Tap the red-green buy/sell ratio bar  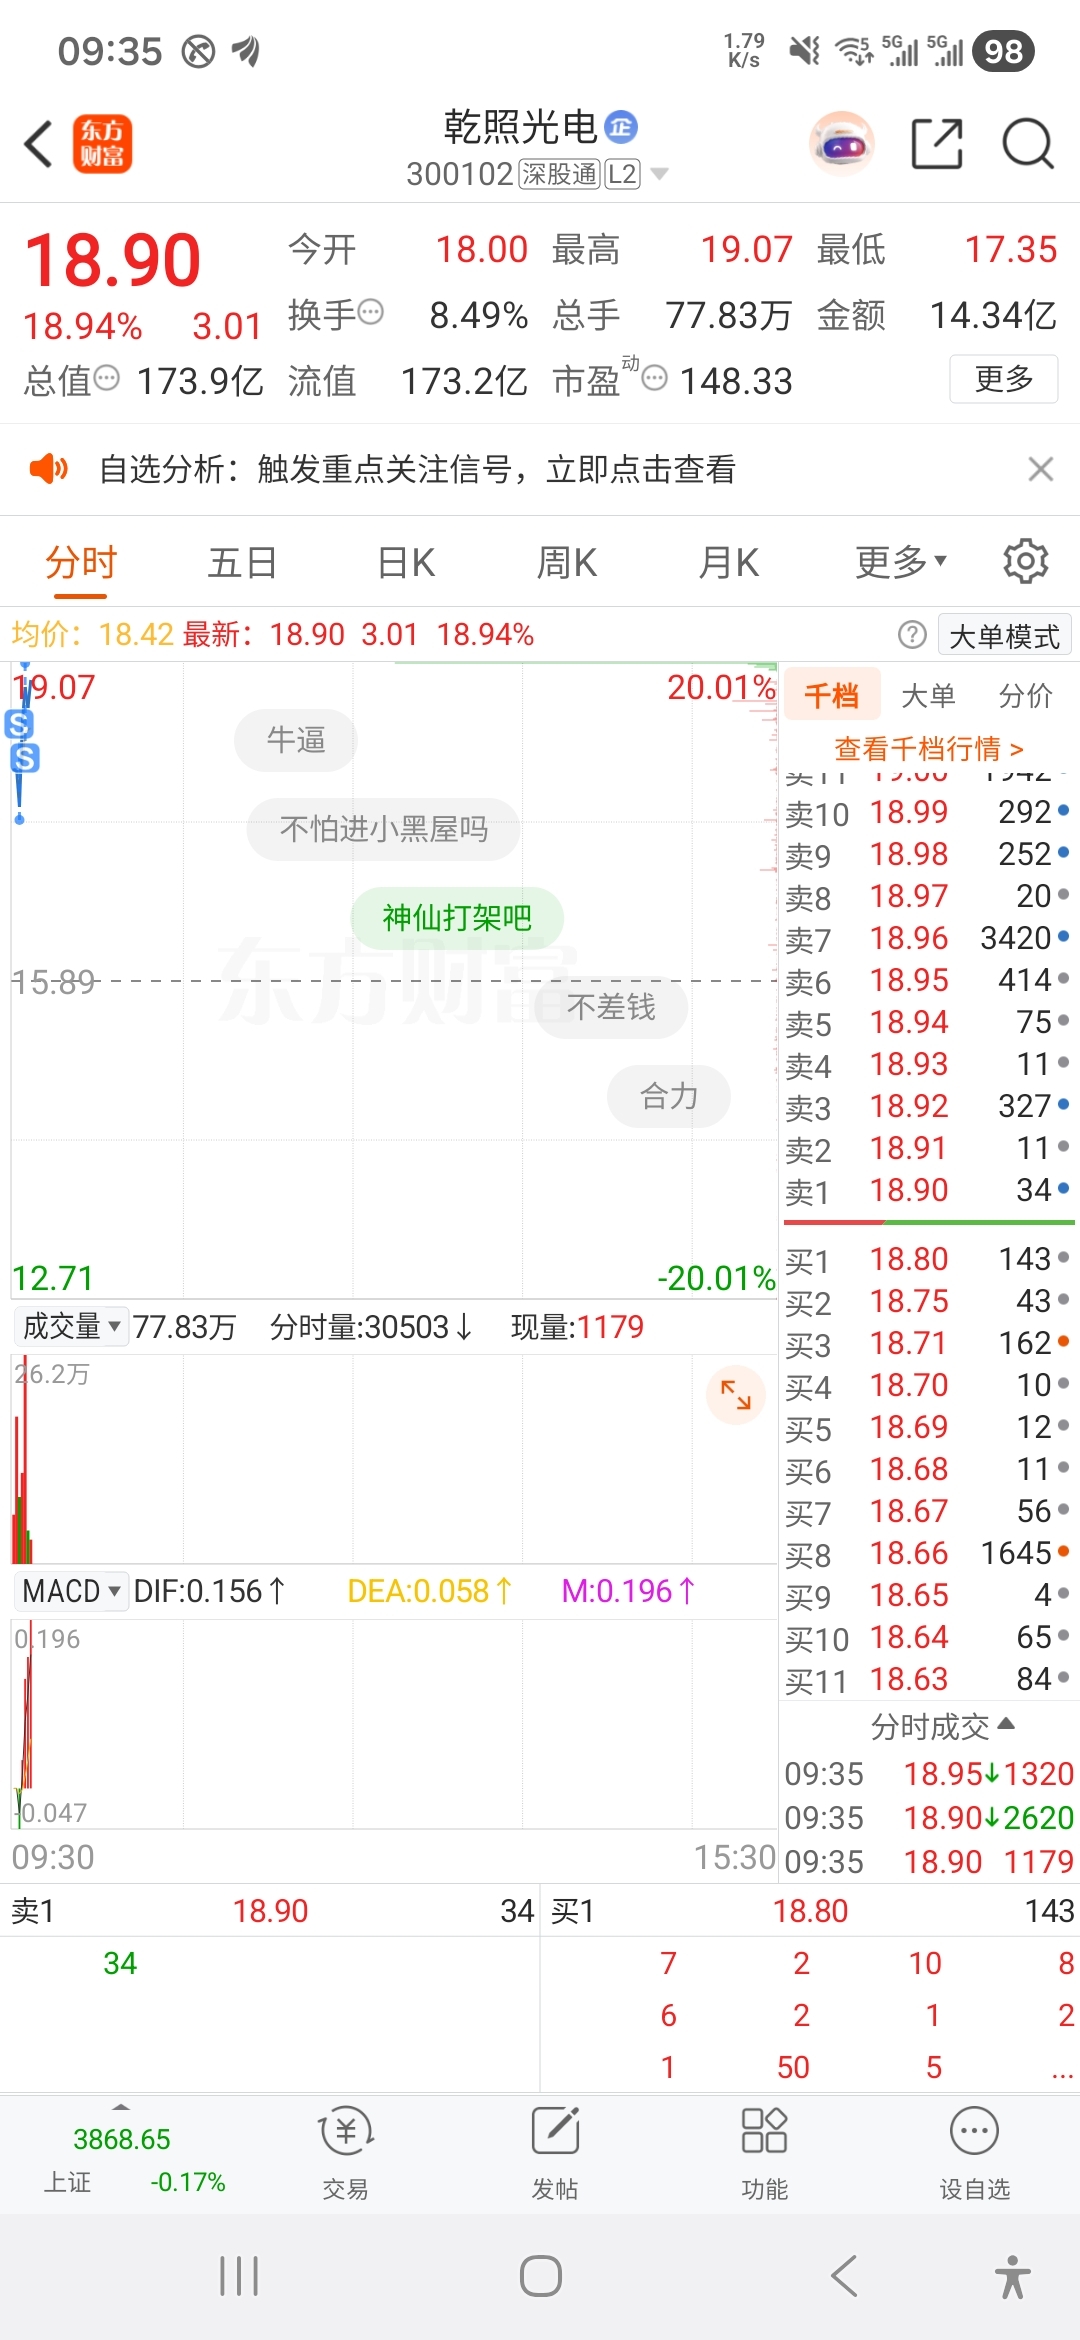(929, 1222)
